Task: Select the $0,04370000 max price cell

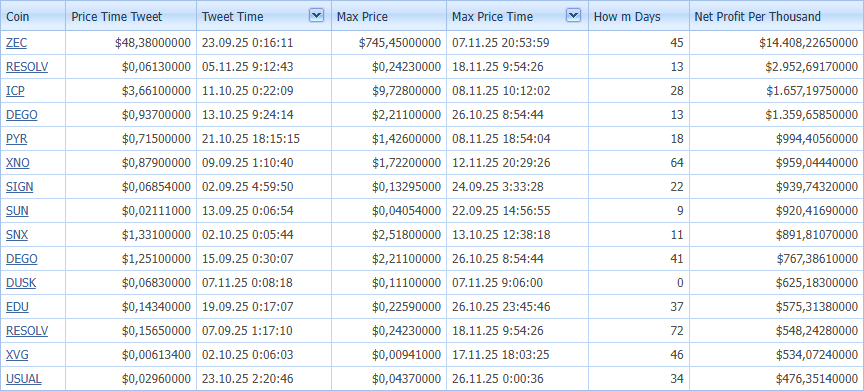Action: (389, 378)
